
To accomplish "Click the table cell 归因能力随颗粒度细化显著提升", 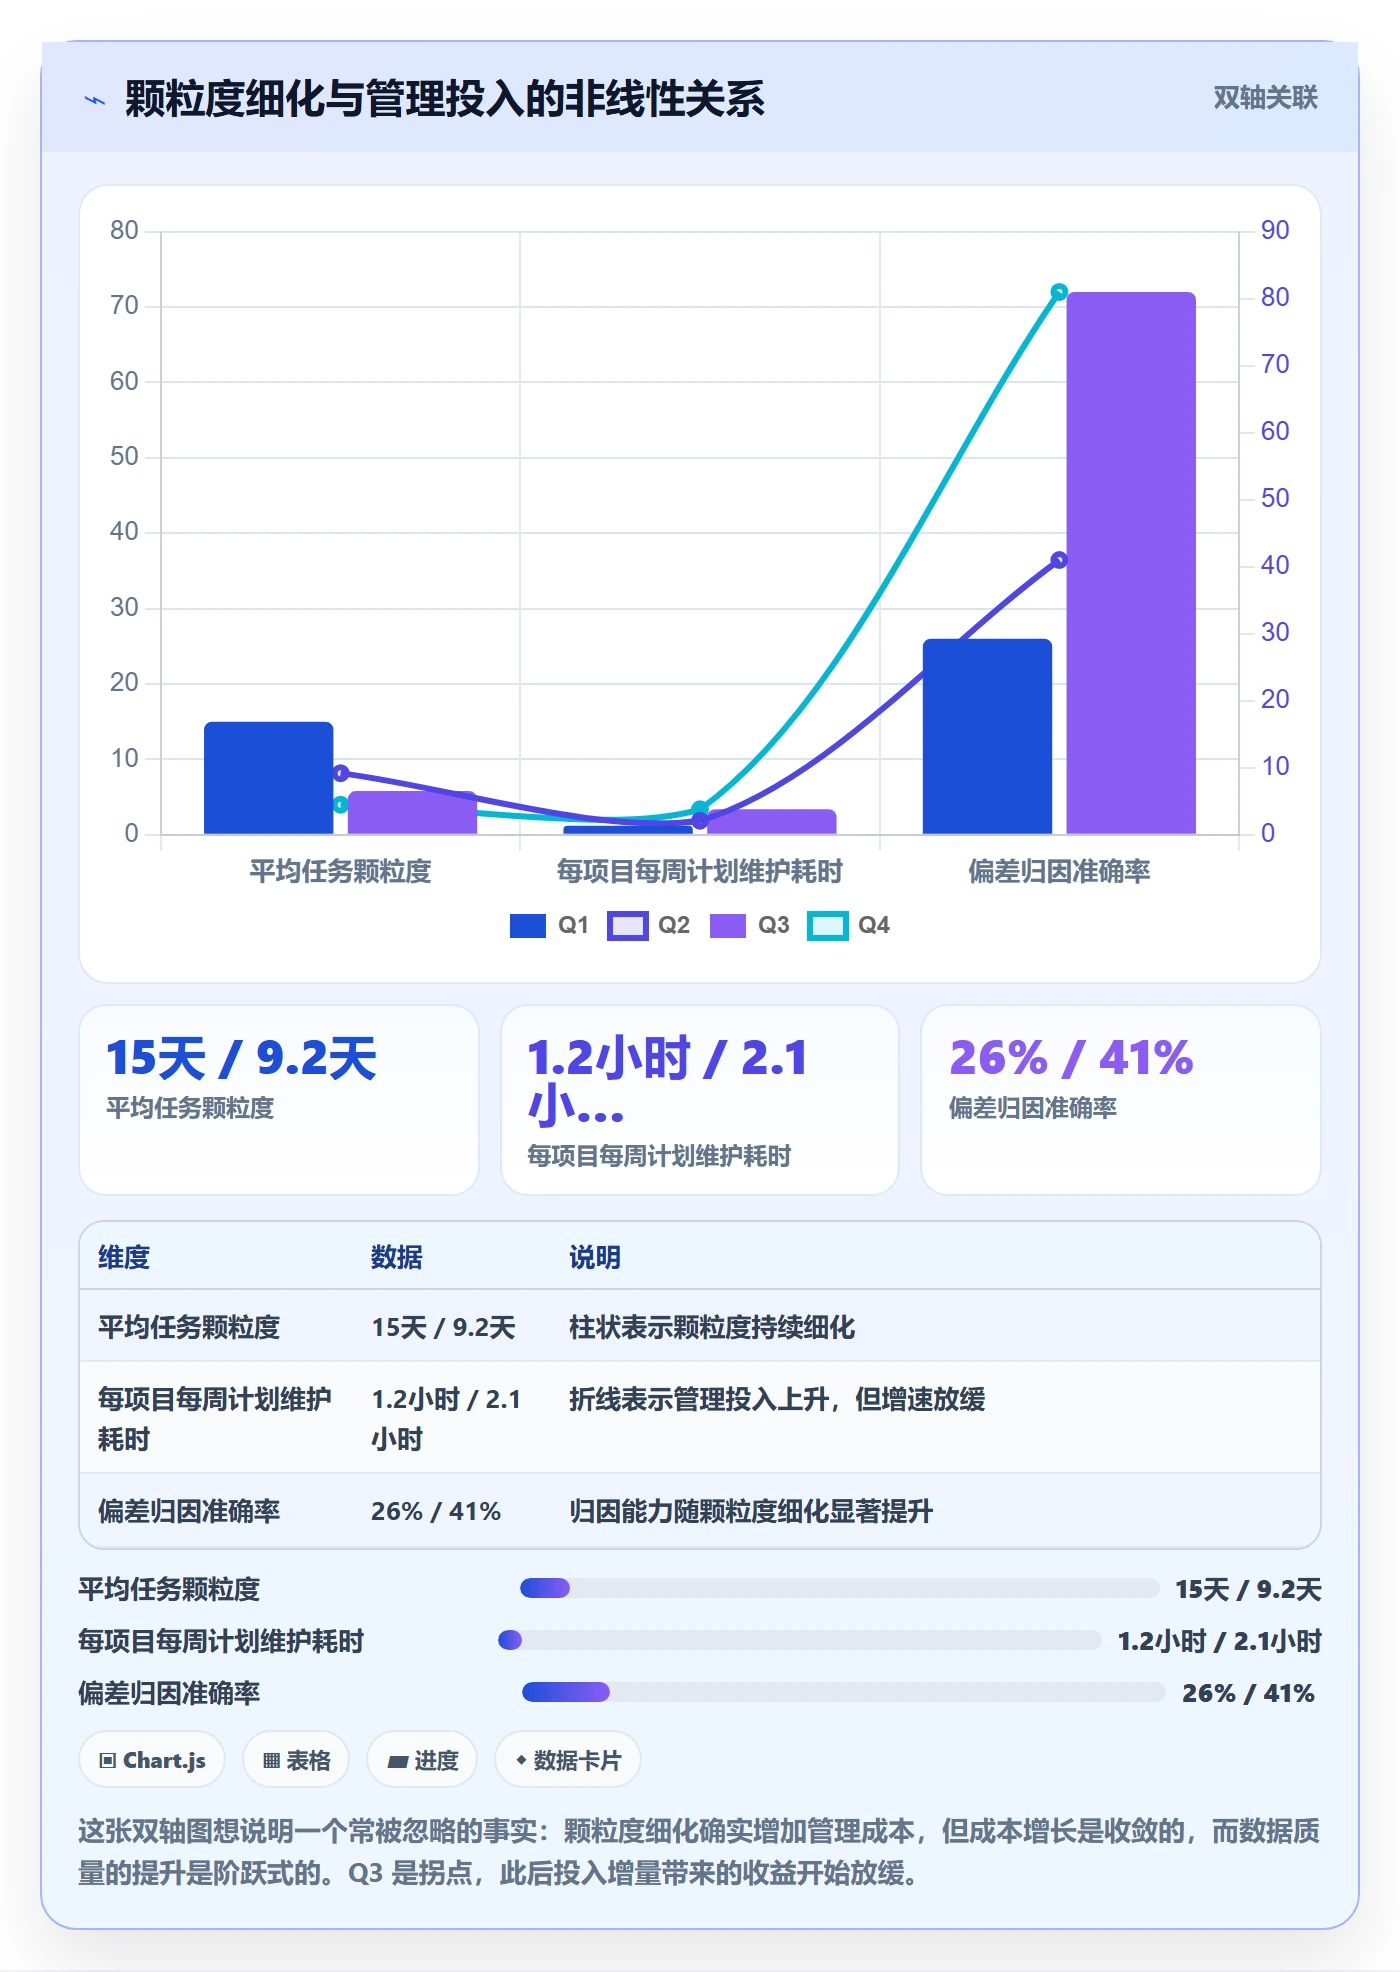I will click(751, 1511).
